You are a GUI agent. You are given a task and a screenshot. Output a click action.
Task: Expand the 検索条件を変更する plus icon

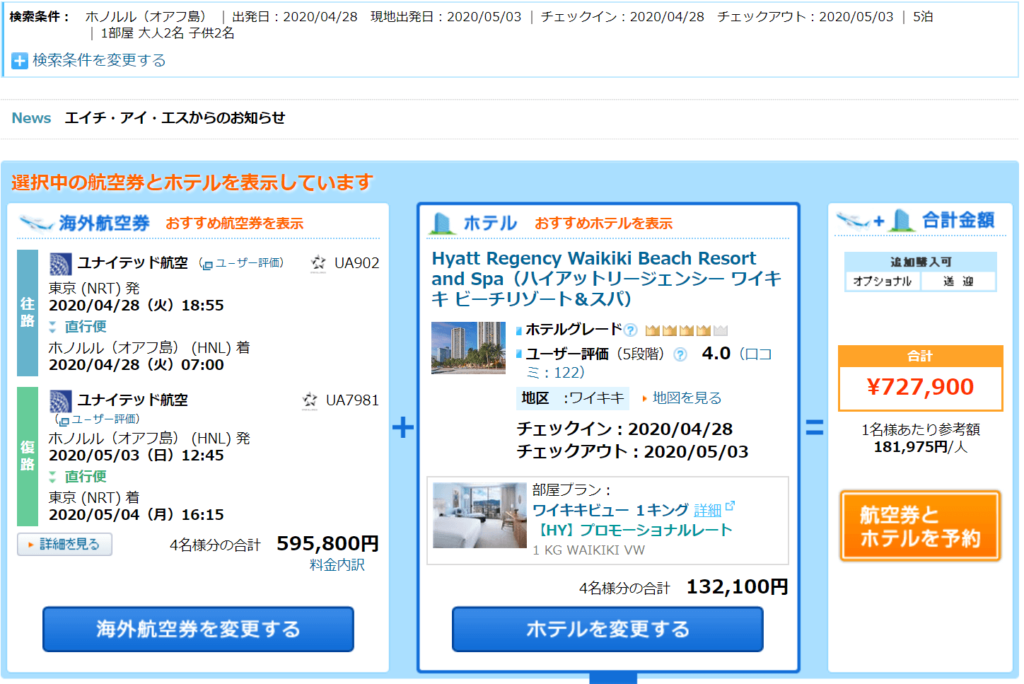[x=19, y=61]
